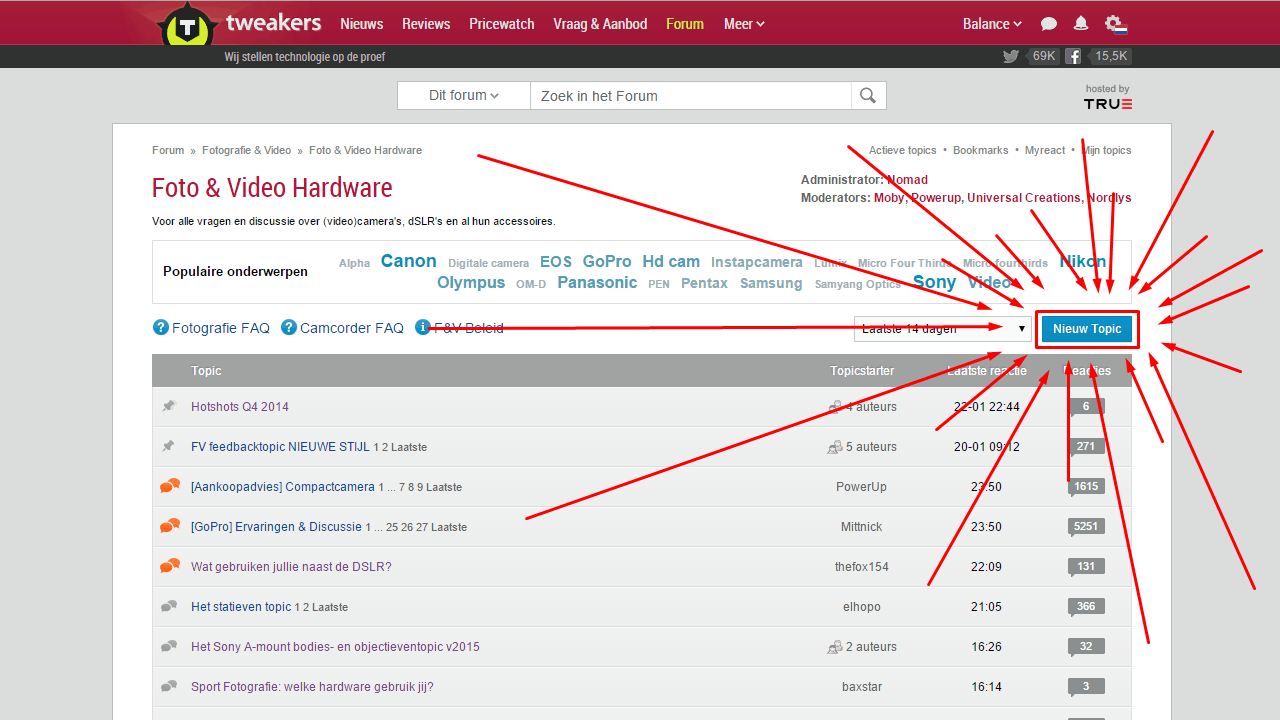Open the Balance account dropdown
Screen dimensions: 1280x720
pyautogui.click(x=992, y=24)
